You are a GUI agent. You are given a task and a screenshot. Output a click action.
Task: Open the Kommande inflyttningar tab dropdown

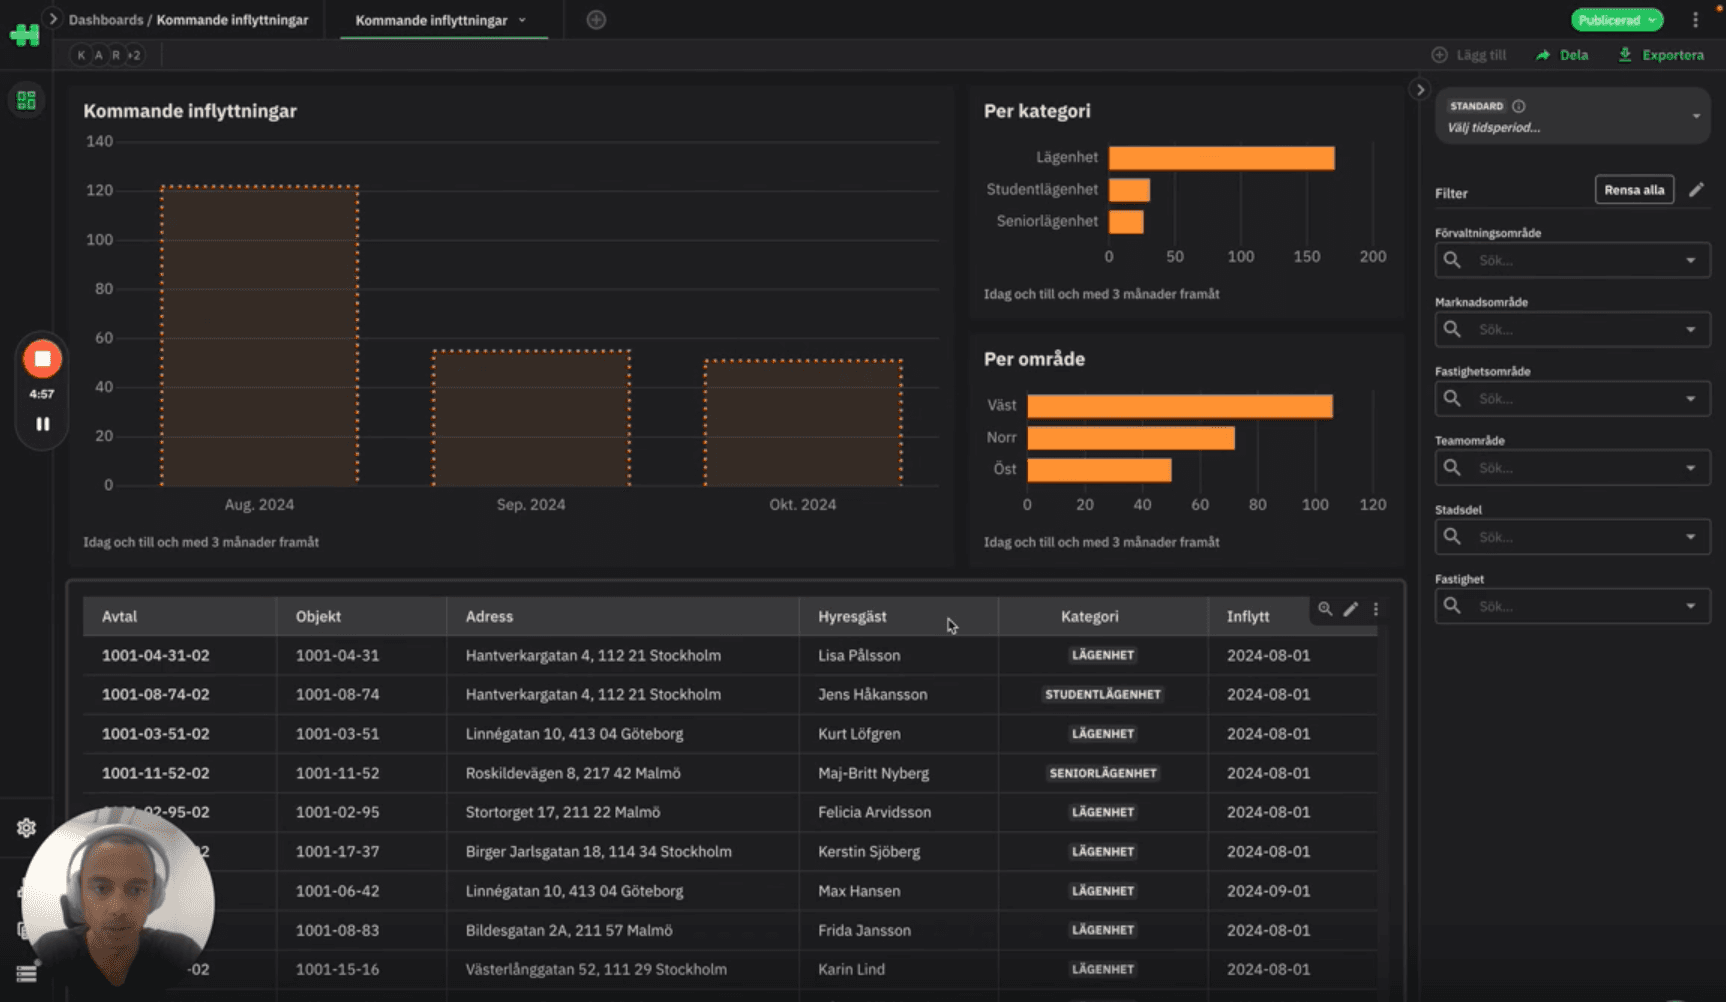tap(522, 20)
